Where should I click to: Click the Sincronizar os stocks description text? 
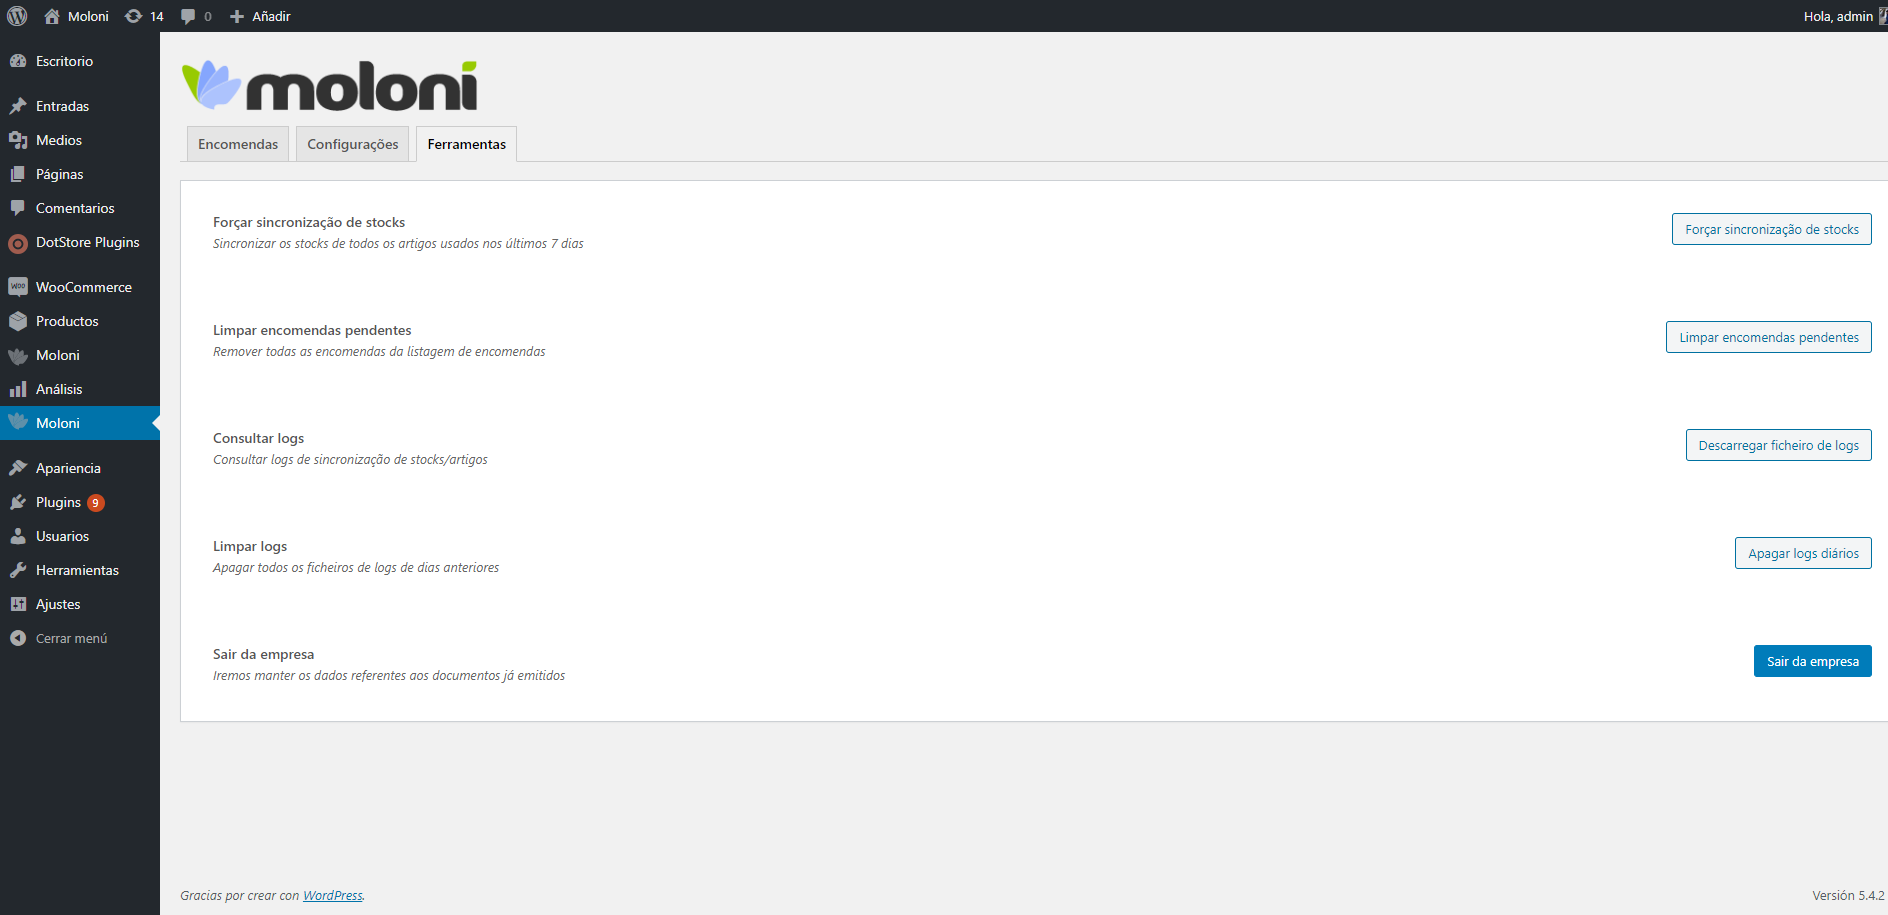click(398, 243)
